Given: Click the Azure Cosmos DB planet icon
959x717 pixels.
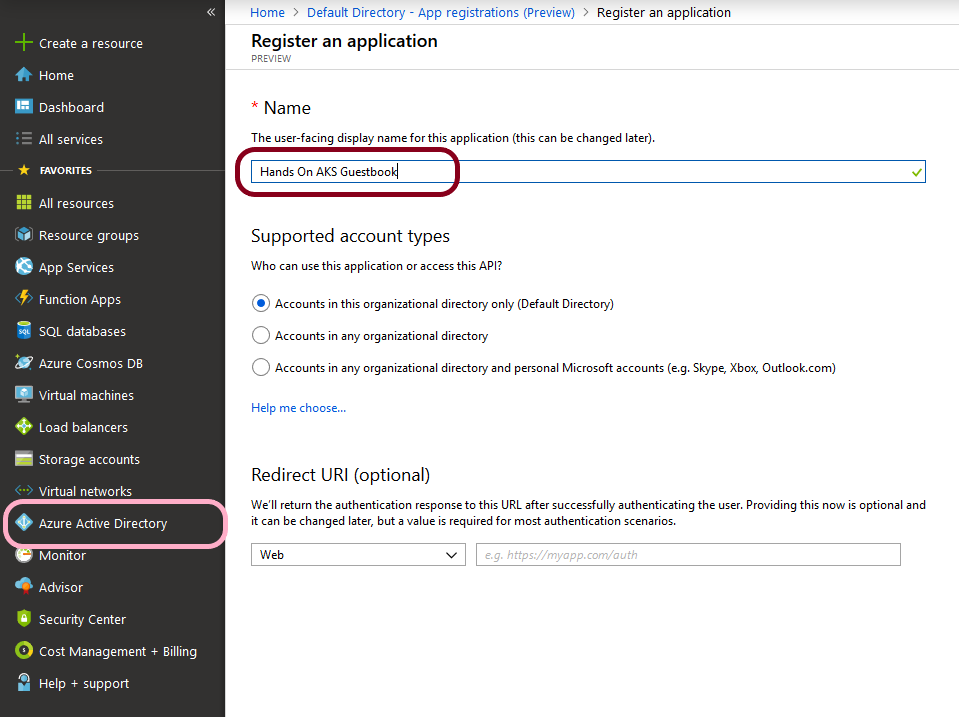Looking at the screenshot, I should pyautogui.click(x=23, y=362).
